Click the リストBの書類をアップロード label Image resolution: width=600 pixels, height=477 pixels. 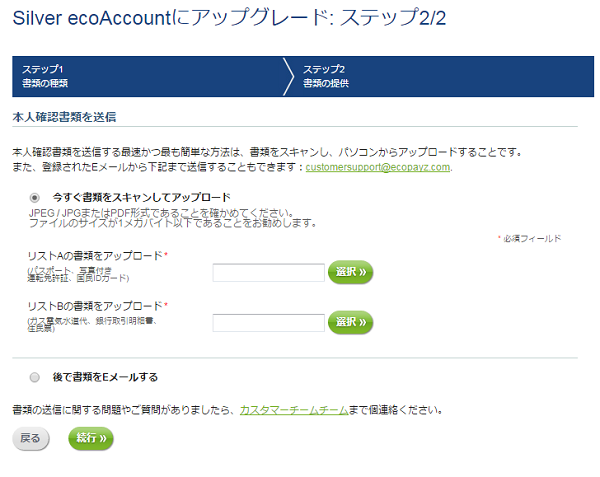pos(95,306)
